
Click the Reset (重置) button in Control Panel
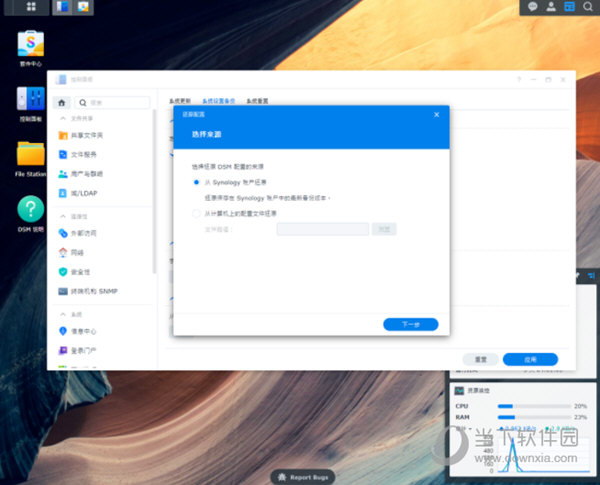pyautogui.click(x=481, y=359)
